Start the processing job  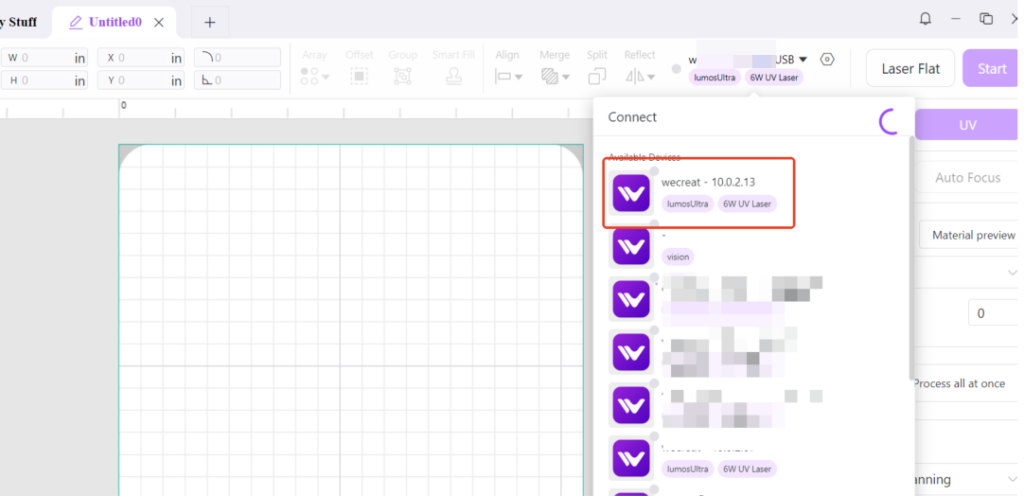[992, 69]
